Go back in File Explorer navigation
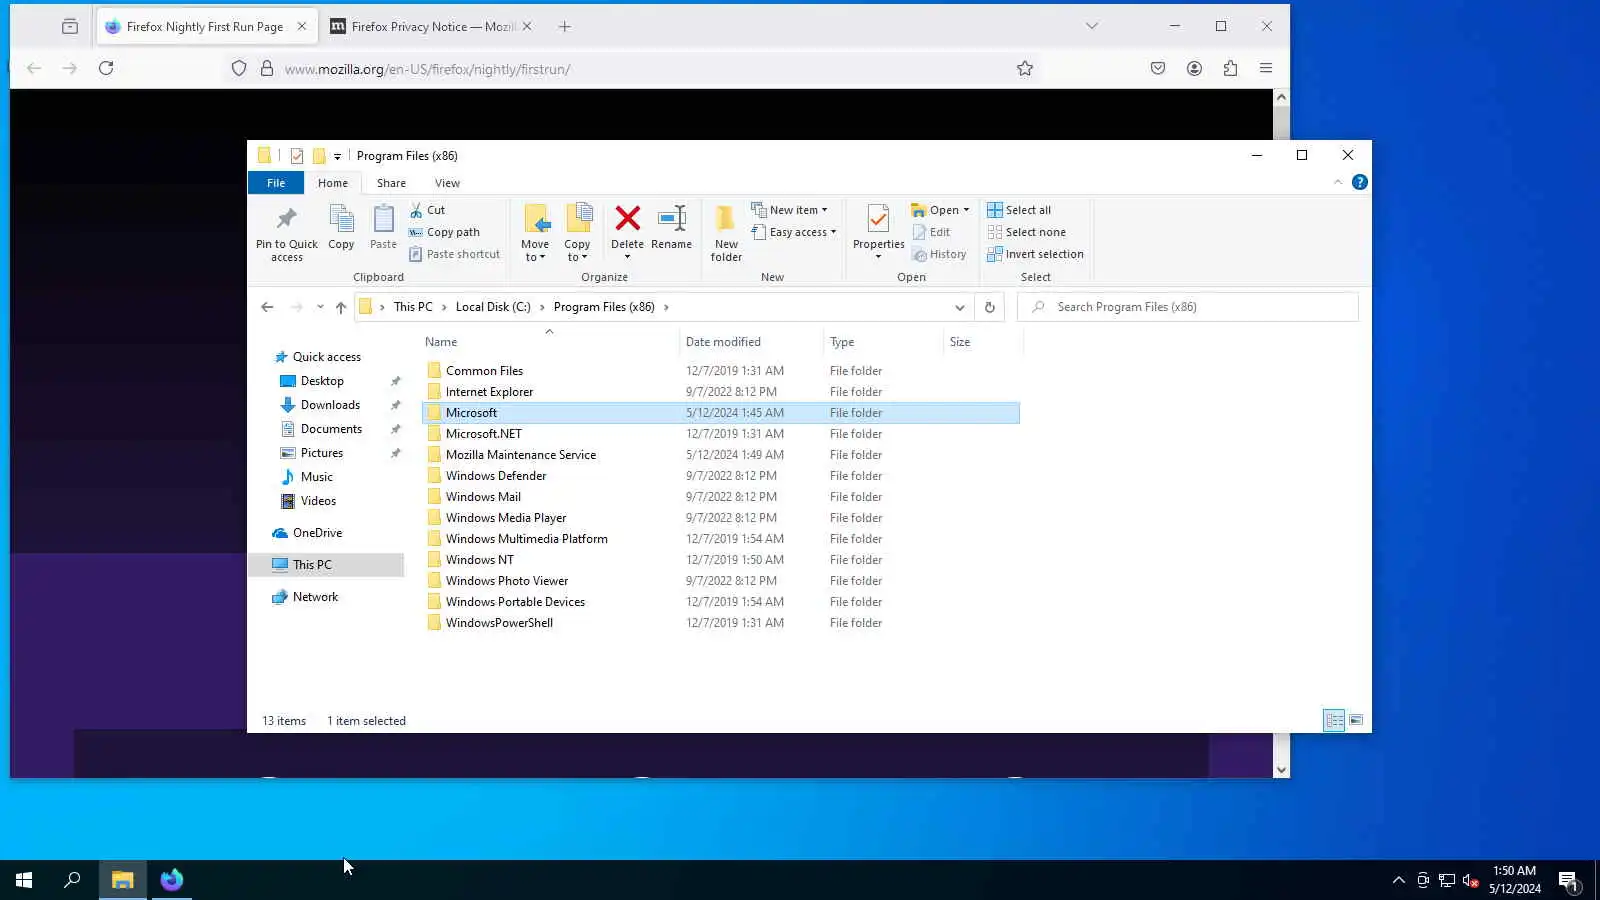Screen dimensions: 1600x900 (x=267, y=307)
